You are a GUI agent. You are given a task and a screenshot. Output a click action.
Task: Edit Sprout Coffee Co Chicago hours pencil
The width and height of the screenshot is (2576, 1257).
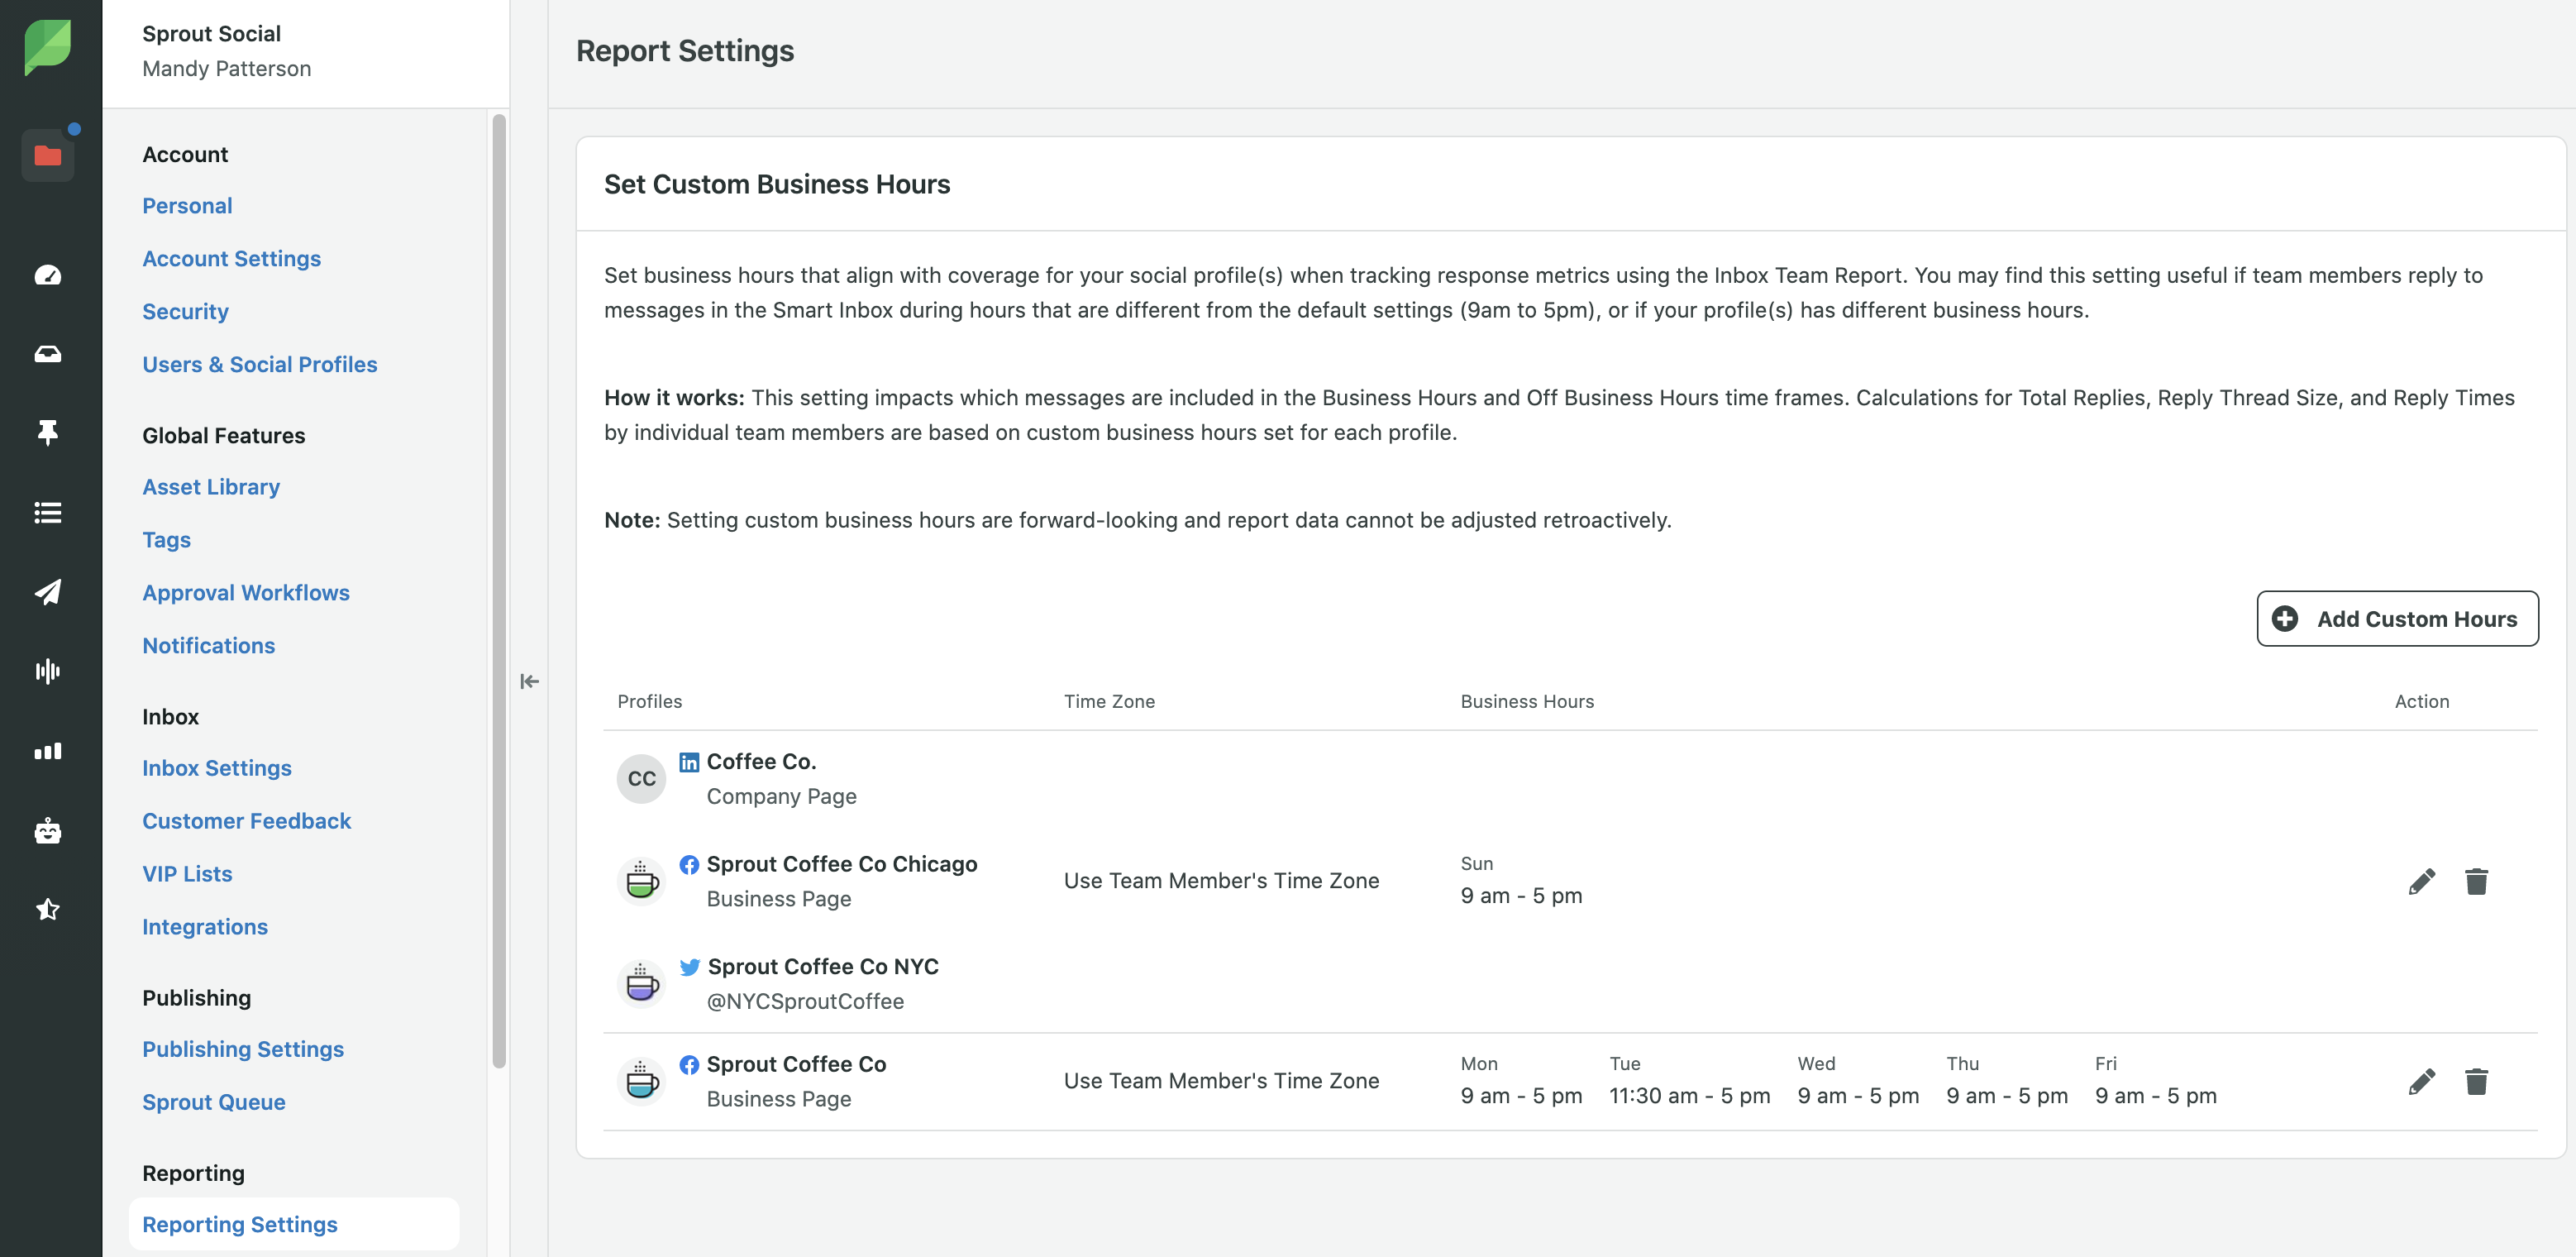point(2422,881)
